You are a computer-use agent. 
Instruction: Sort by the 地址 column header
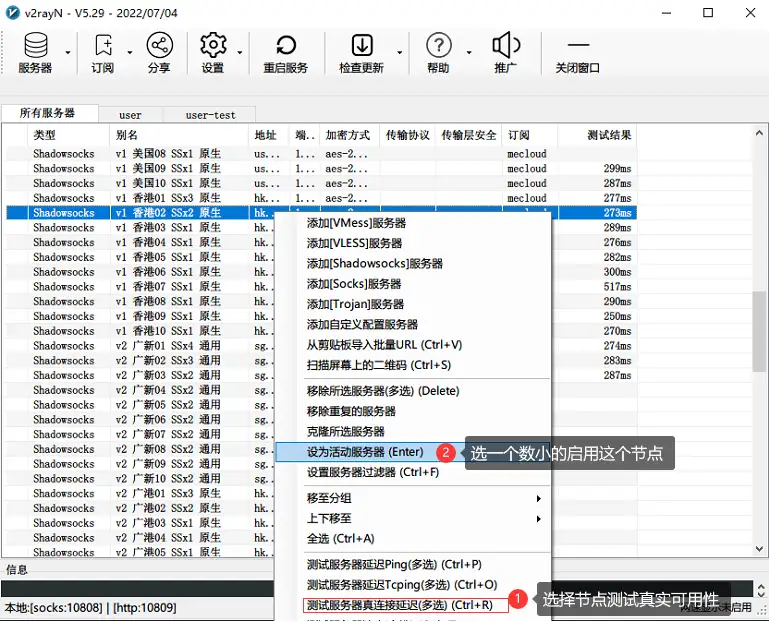tap(269, 135)
